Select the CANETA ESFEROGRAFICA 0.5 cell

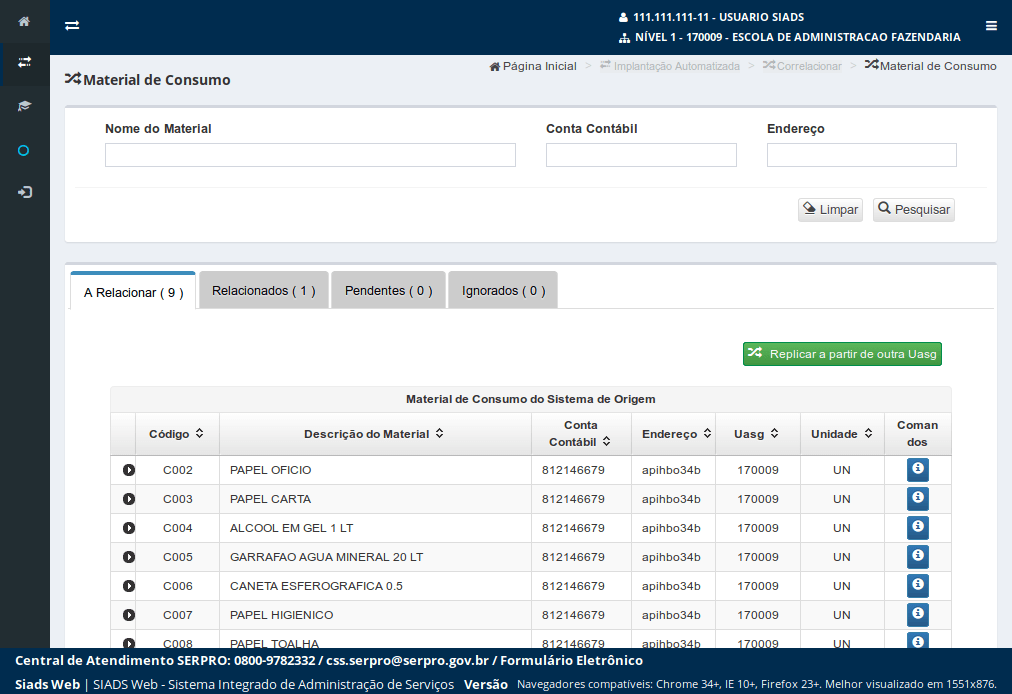[x=376, y=586]
